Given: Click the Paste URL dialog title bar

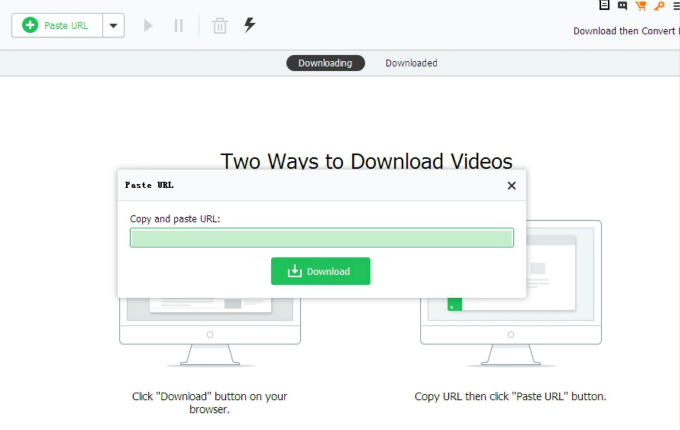Looking at the screenshot, I should coord(300,185).
